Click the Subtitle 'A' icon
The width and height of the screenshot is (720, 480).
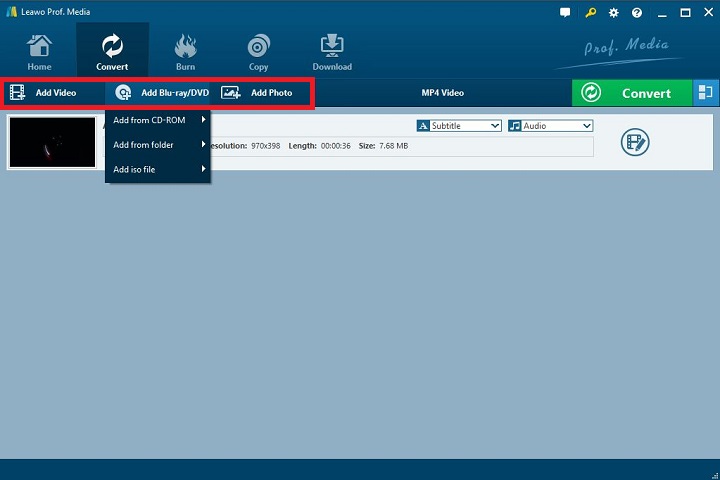(423, 126)
